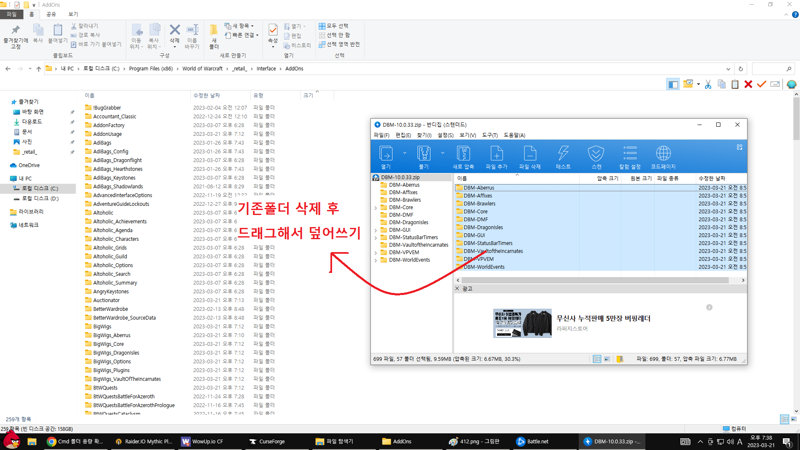Click the 새 폴더 (New folder) icon in Explorer ribbon
The height and width of the screenshot is (450, 800).
pos(214,30)
